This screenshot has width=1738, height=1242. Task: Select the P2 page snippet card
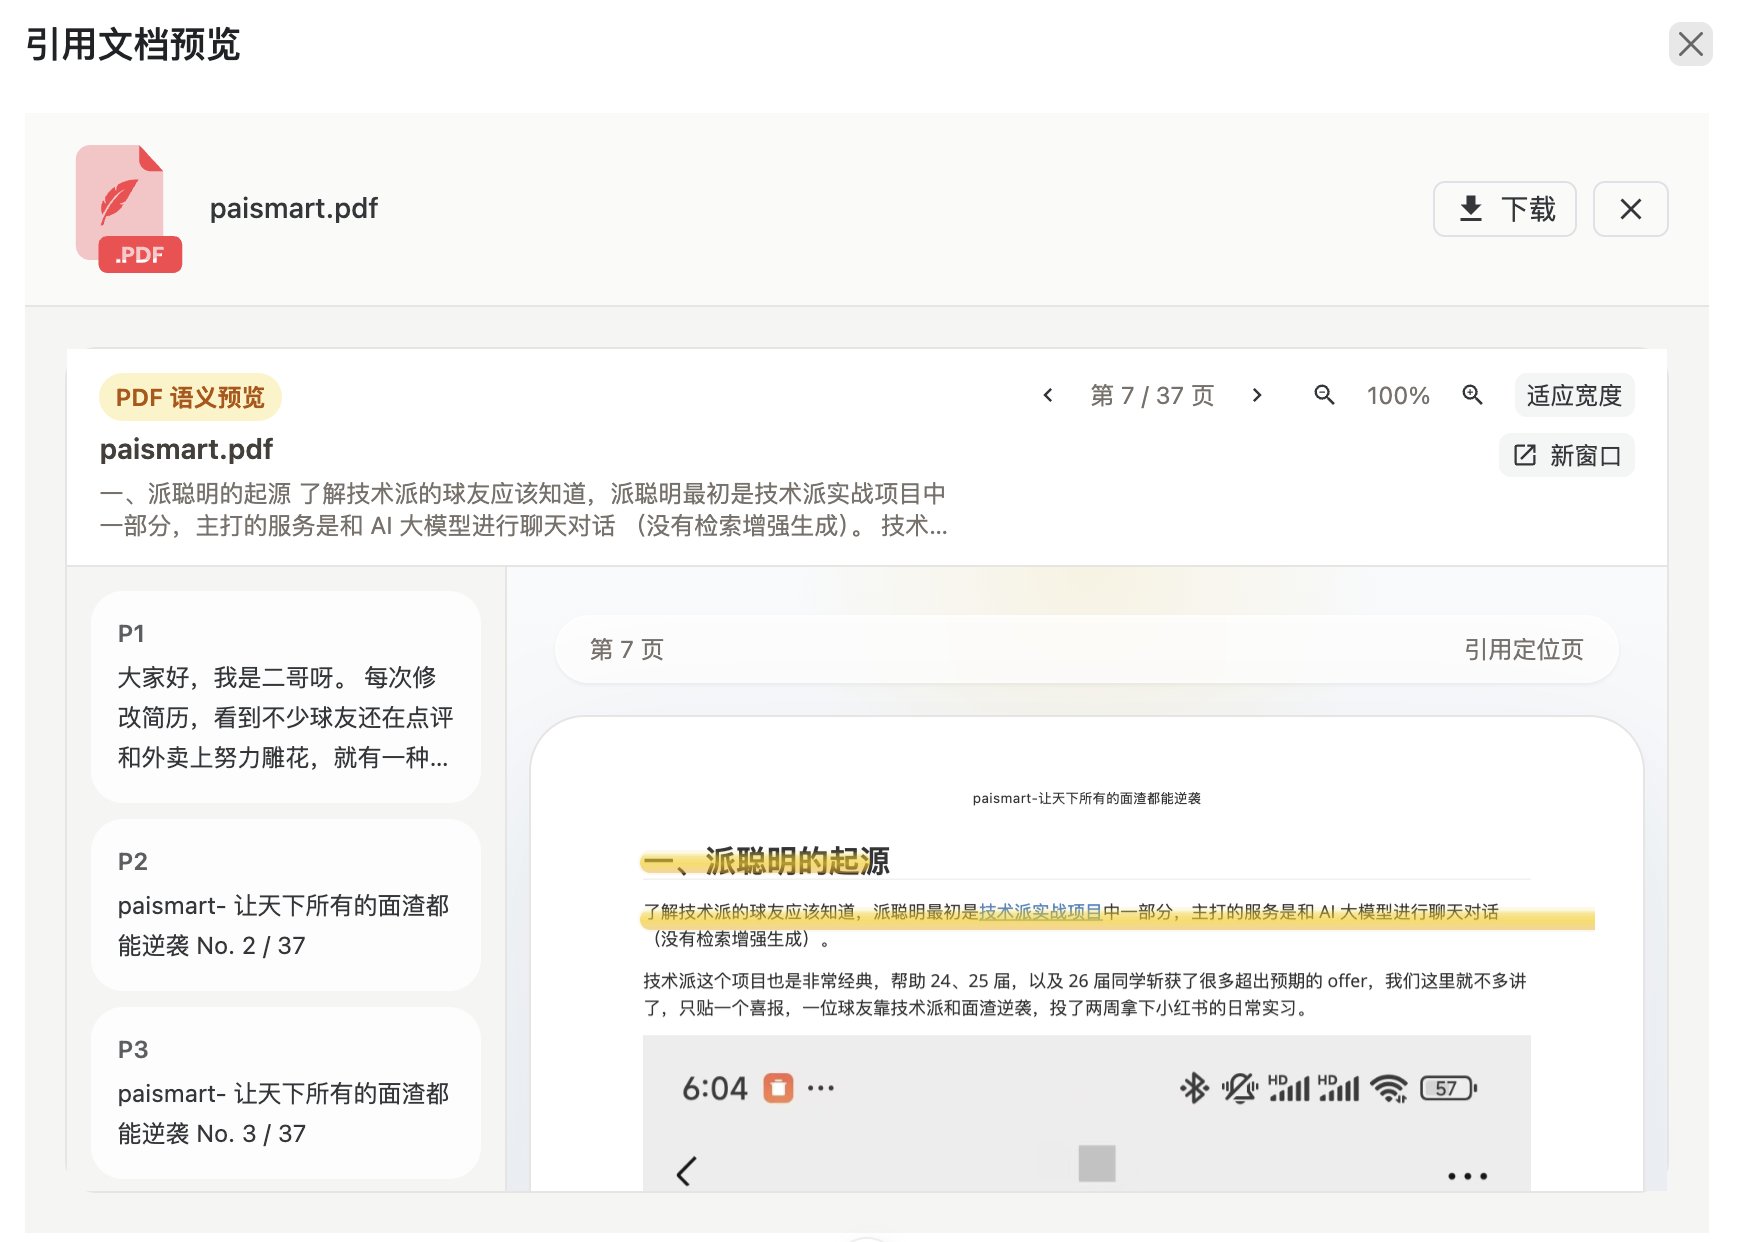tap(286, 905)
